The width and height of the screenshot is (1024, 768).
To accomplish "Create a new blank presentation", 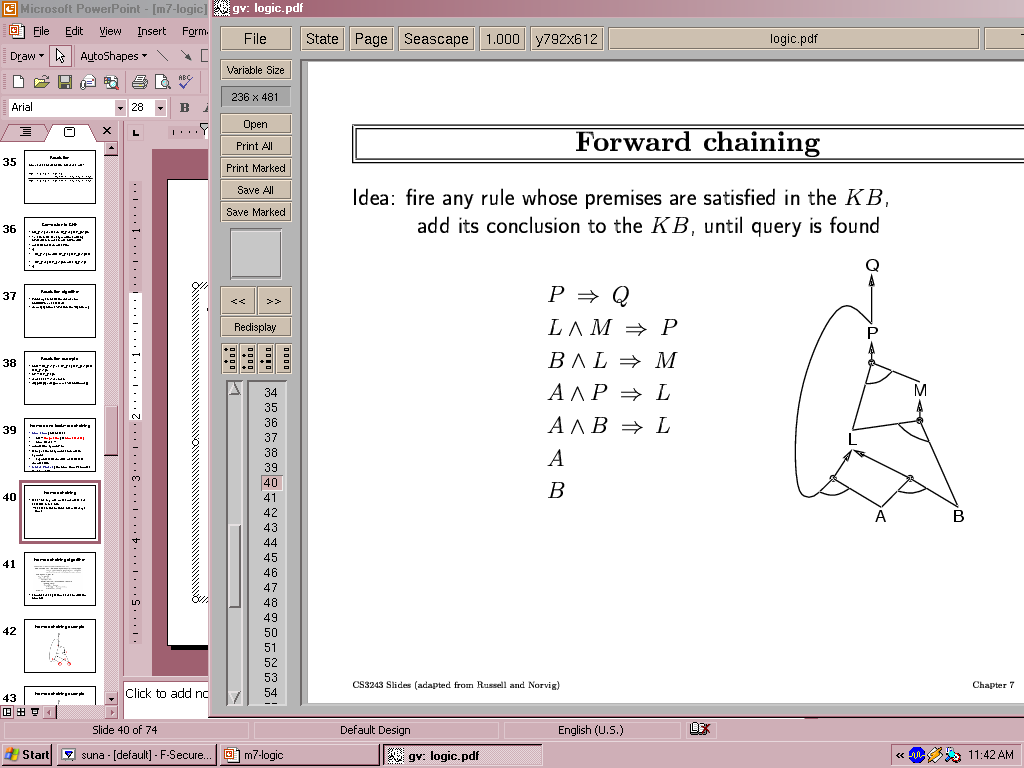I will click(x=18, y=82).
